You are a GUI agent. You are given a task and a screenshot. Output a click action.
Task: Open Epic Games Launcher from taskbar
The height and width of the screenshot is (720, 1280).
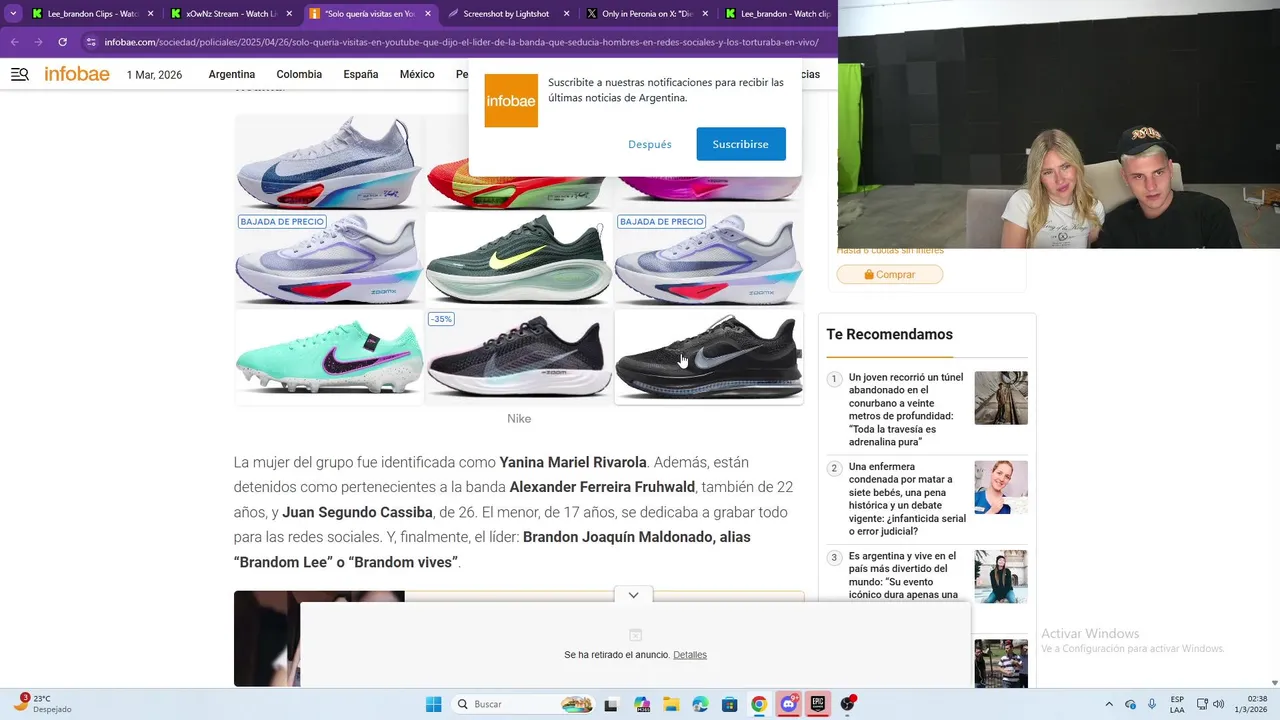[818, 704]
